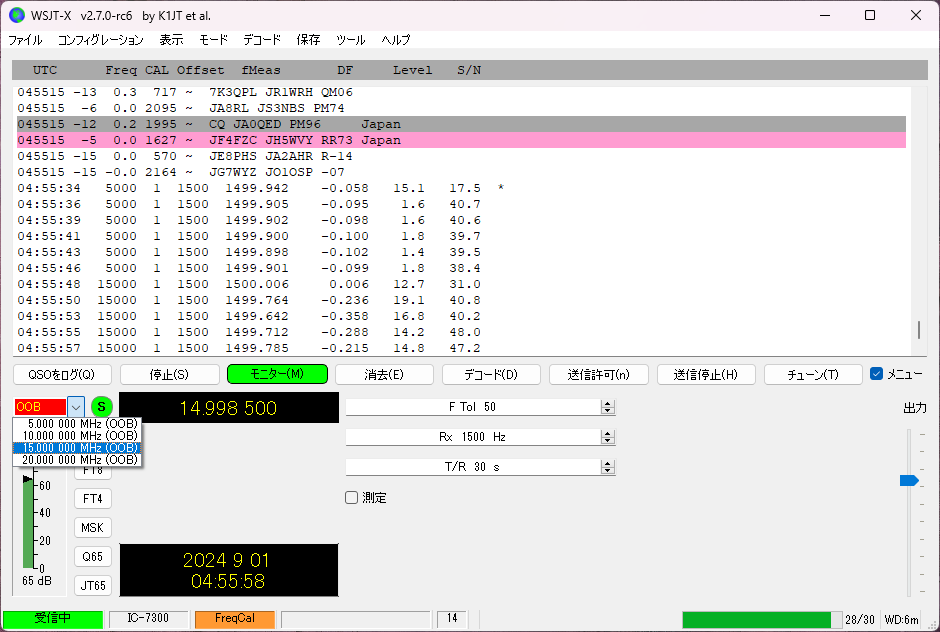The height and width of the screenshot is (632, 940).
Task: Click the 28/30 progress bar
Action: (761, 619)
